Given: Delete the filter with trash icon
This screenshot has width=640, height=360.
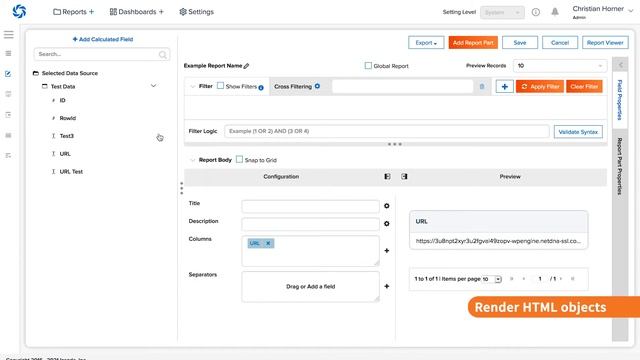Looking at the screenshot, I should pyautogui.click(x=482, y=87).
